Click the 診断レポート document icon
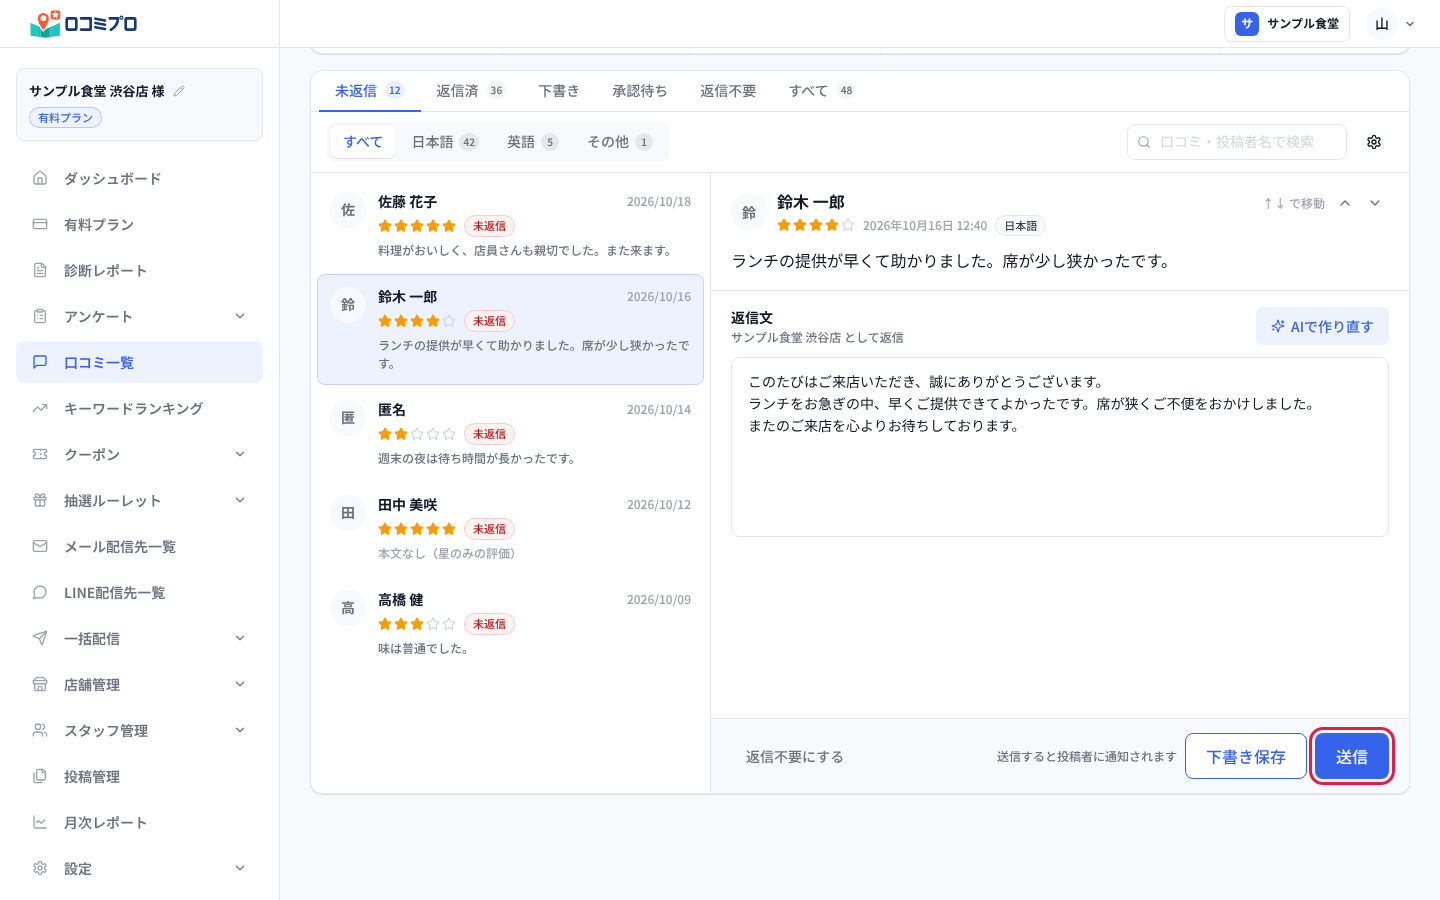Image resolution: width=1440 pixels, height=900 pixels. pyautogui.click(x=40, y=270)
